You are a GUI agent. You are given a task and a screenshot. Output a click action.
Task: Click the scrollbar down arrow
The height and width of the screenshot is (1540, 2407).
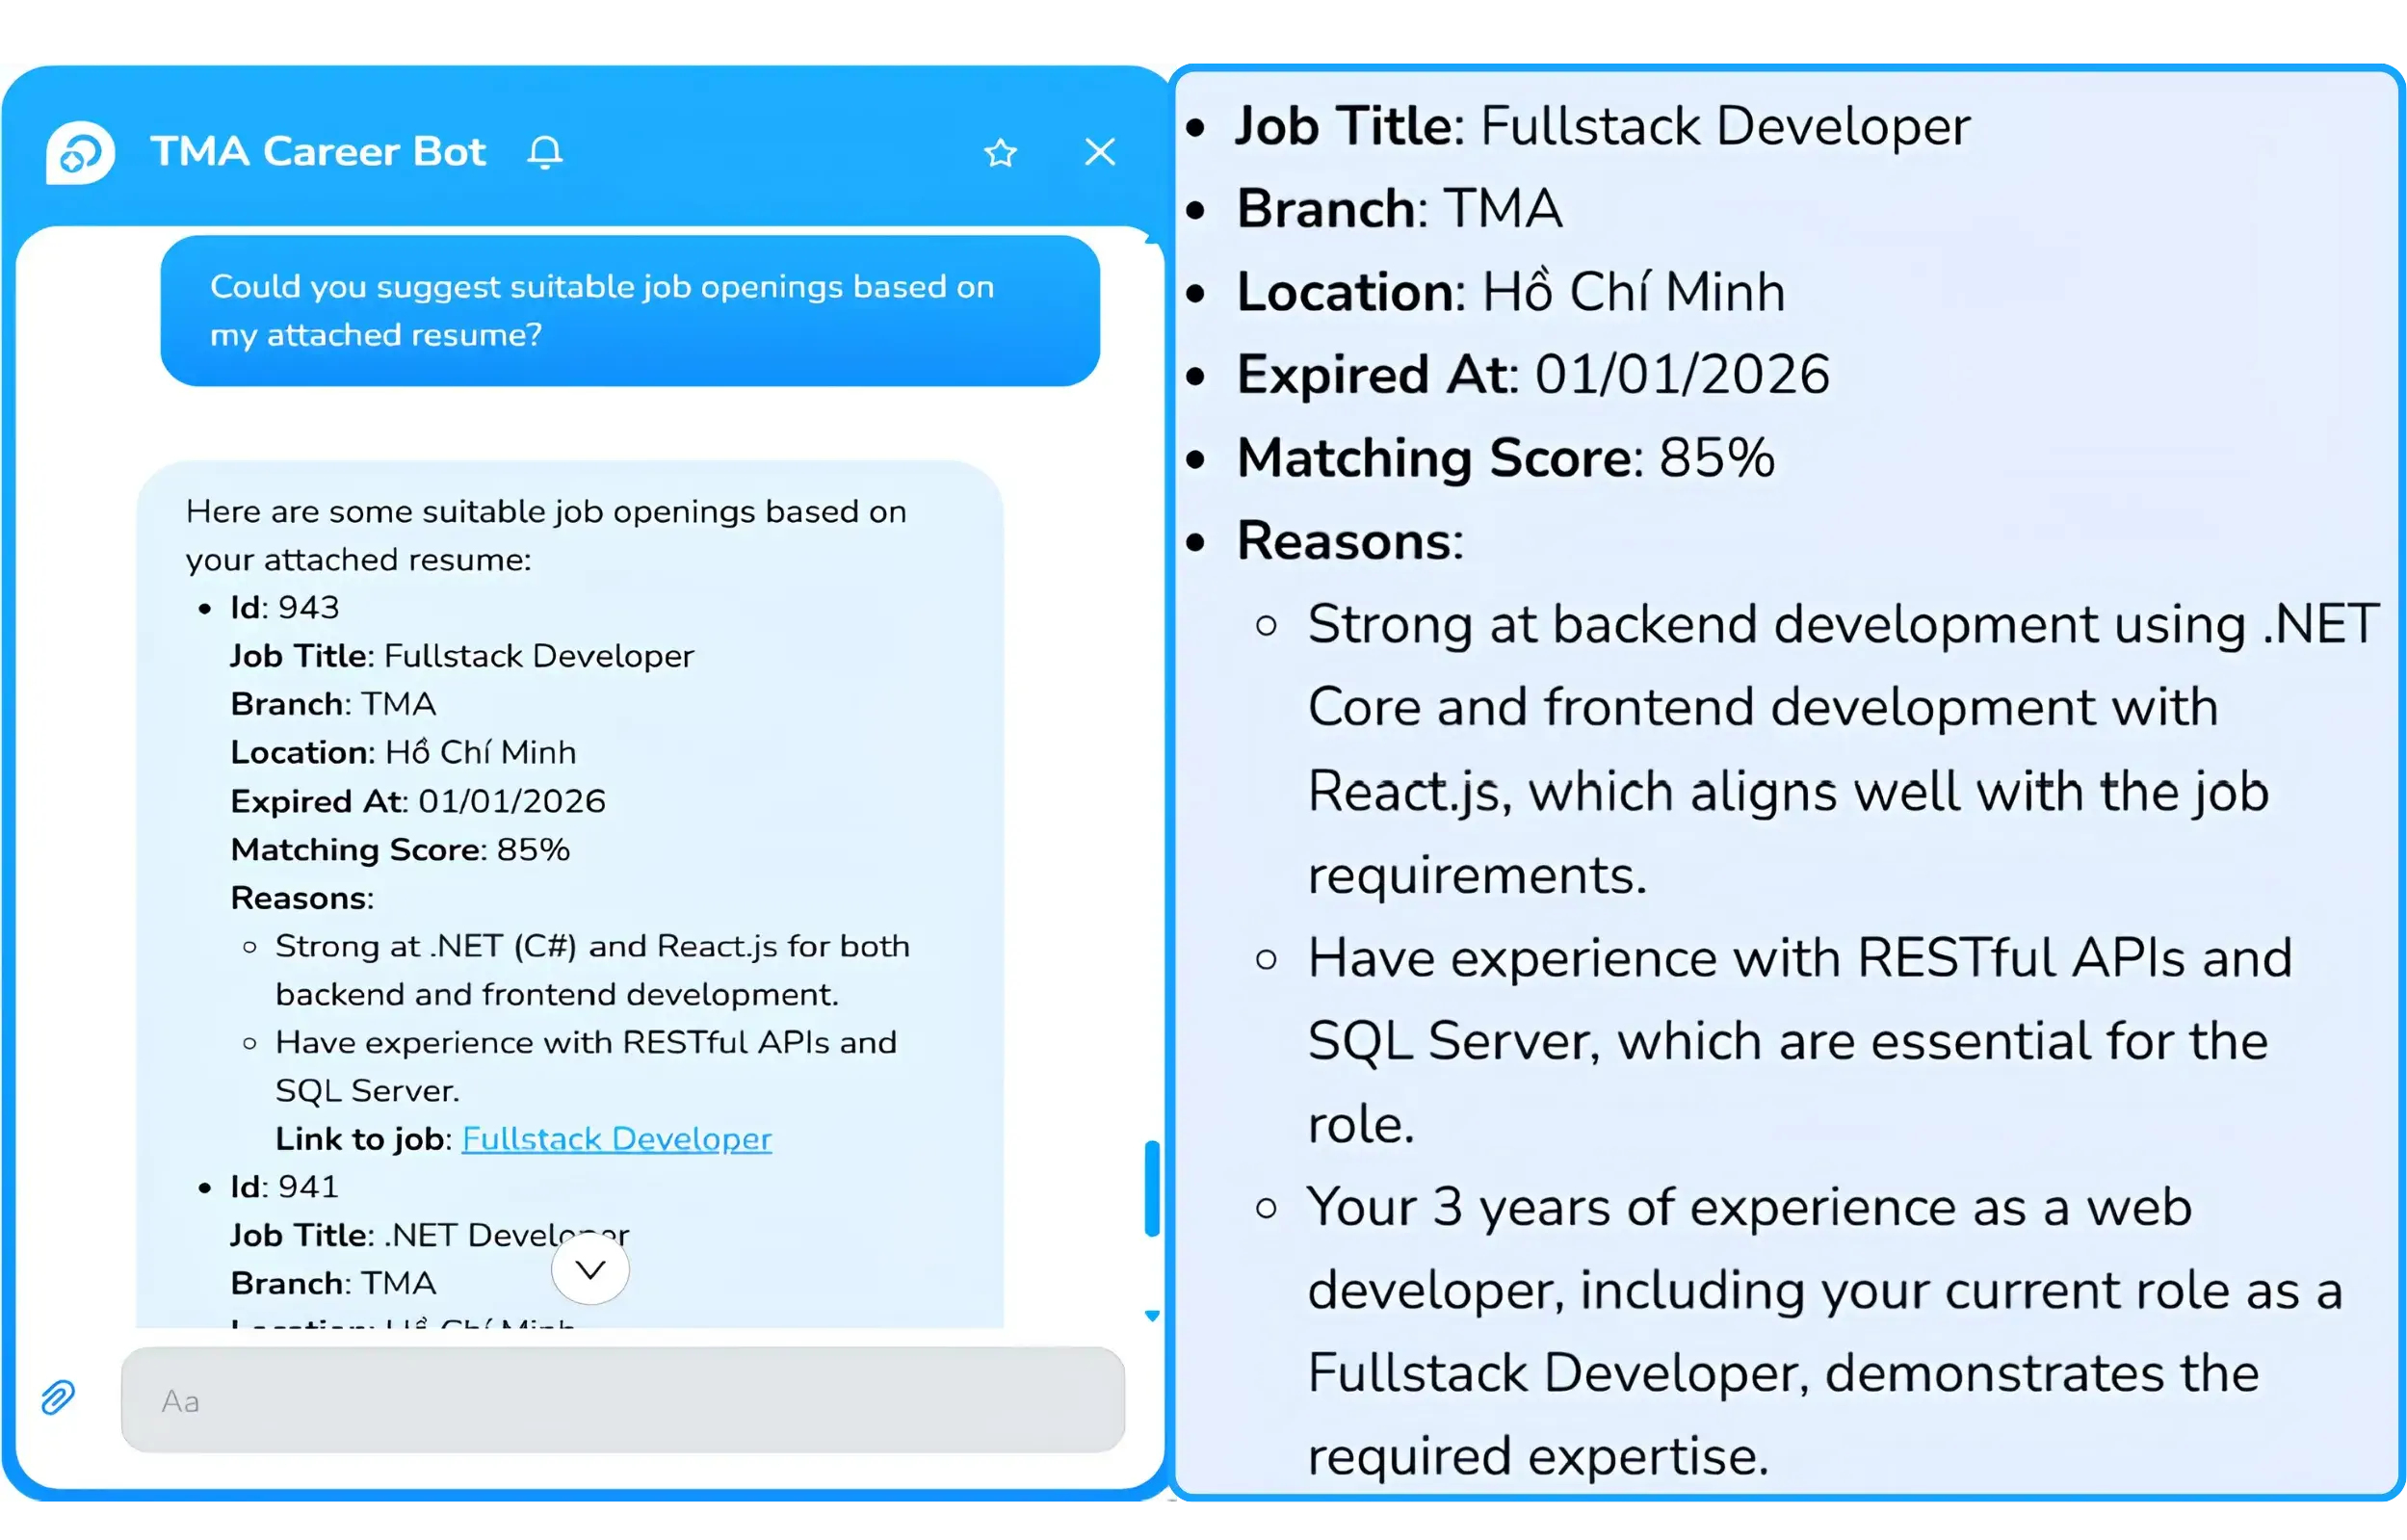click(x=1152, y=1316)
